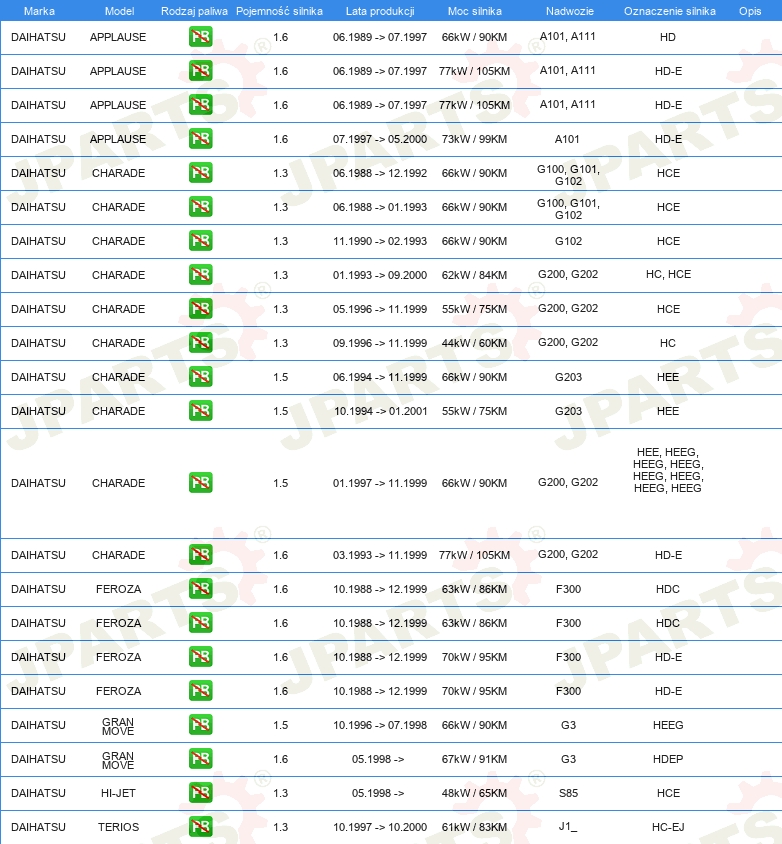Click the engine code HC-EJ
Screen dimensions: 782x844
tap(668, 827)
